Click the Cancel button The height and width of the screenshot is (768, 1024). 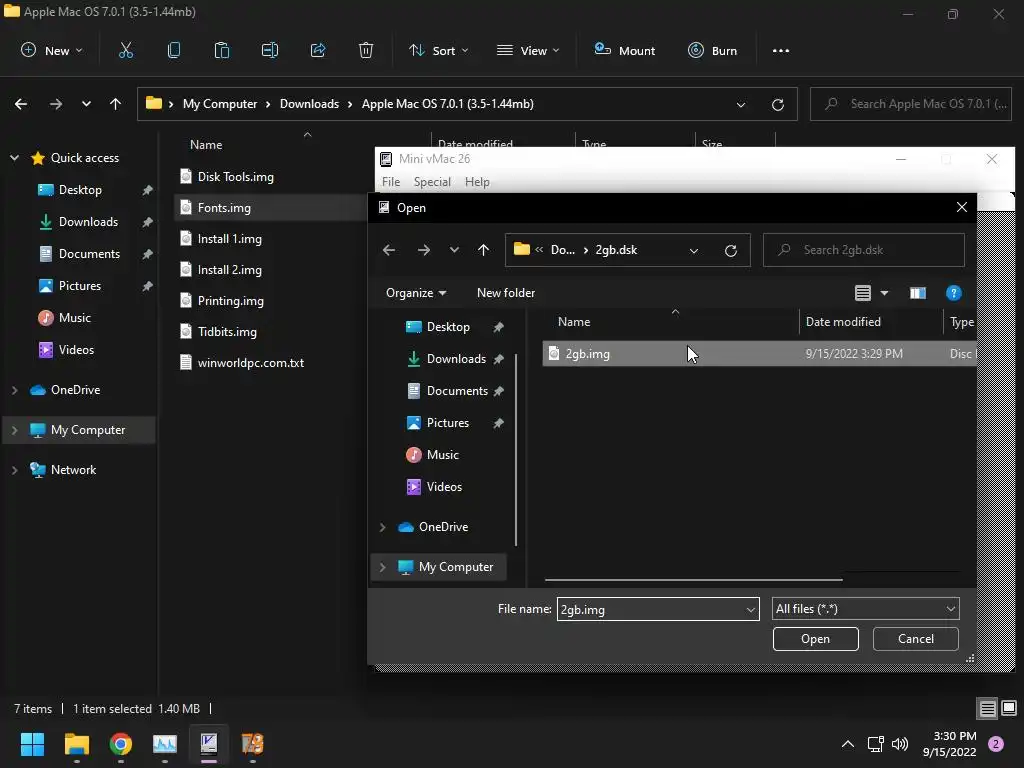coord(915,639)
